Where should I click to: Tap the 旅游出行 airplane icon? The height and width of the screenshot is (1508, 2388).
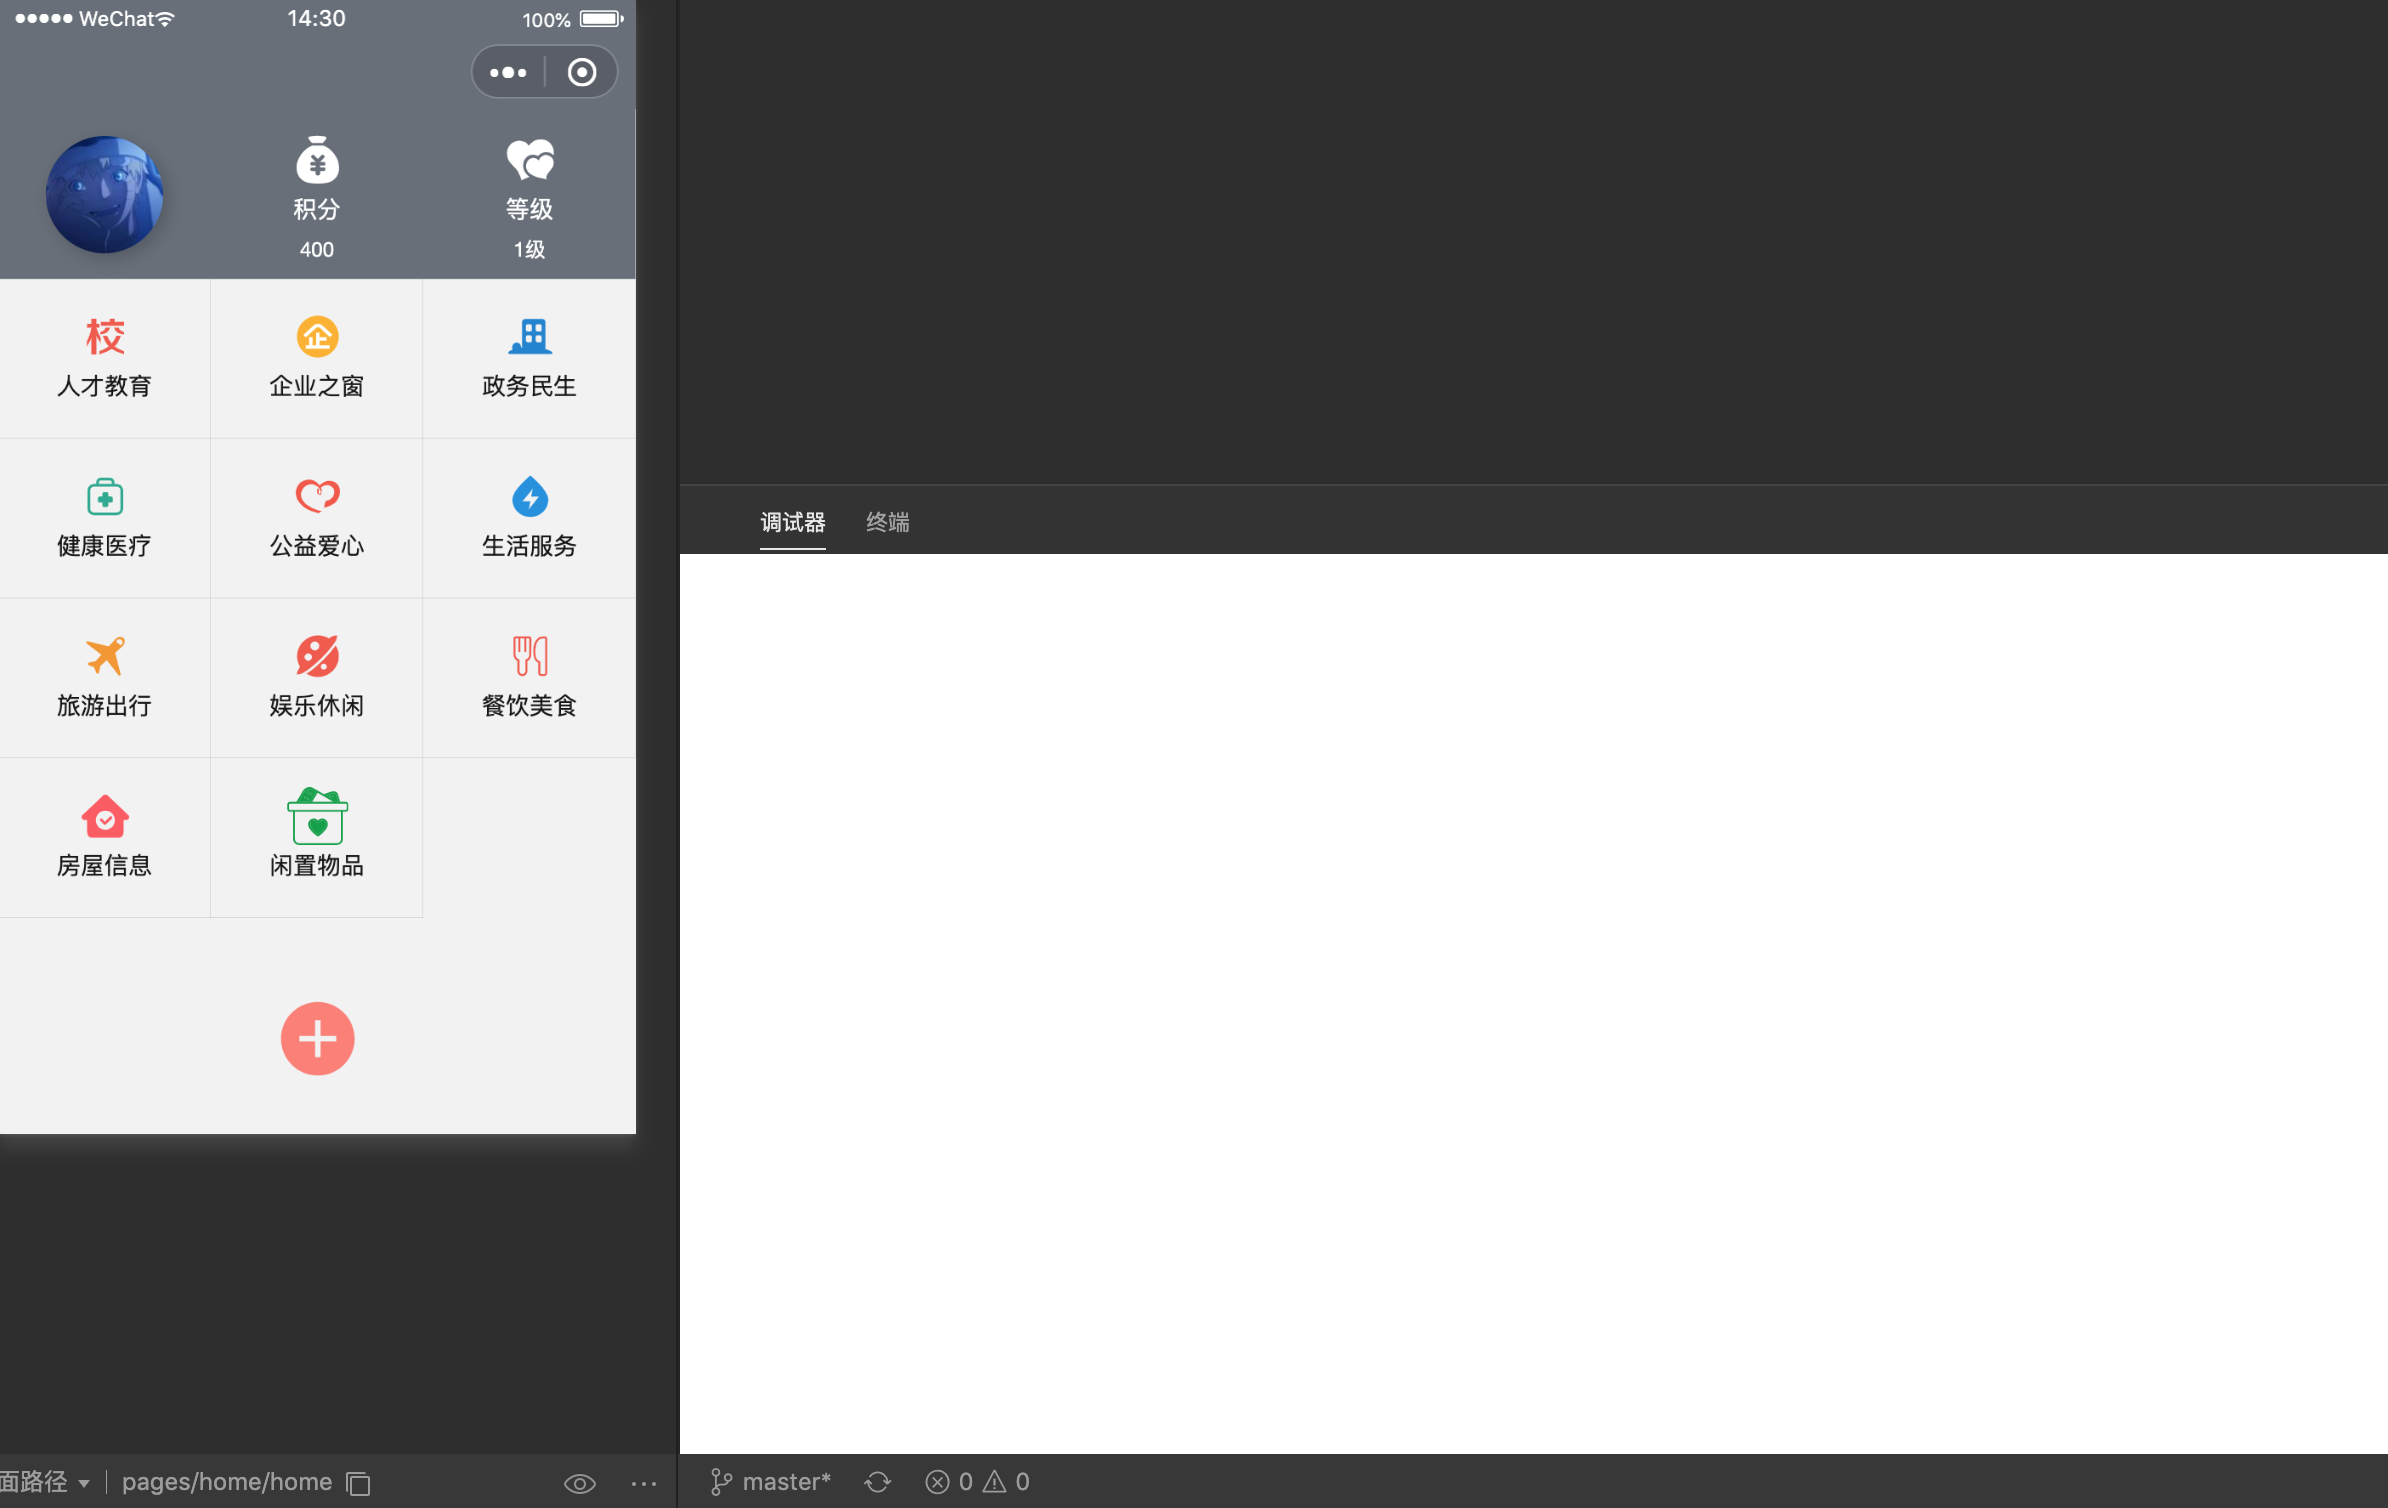pos(104,657)
